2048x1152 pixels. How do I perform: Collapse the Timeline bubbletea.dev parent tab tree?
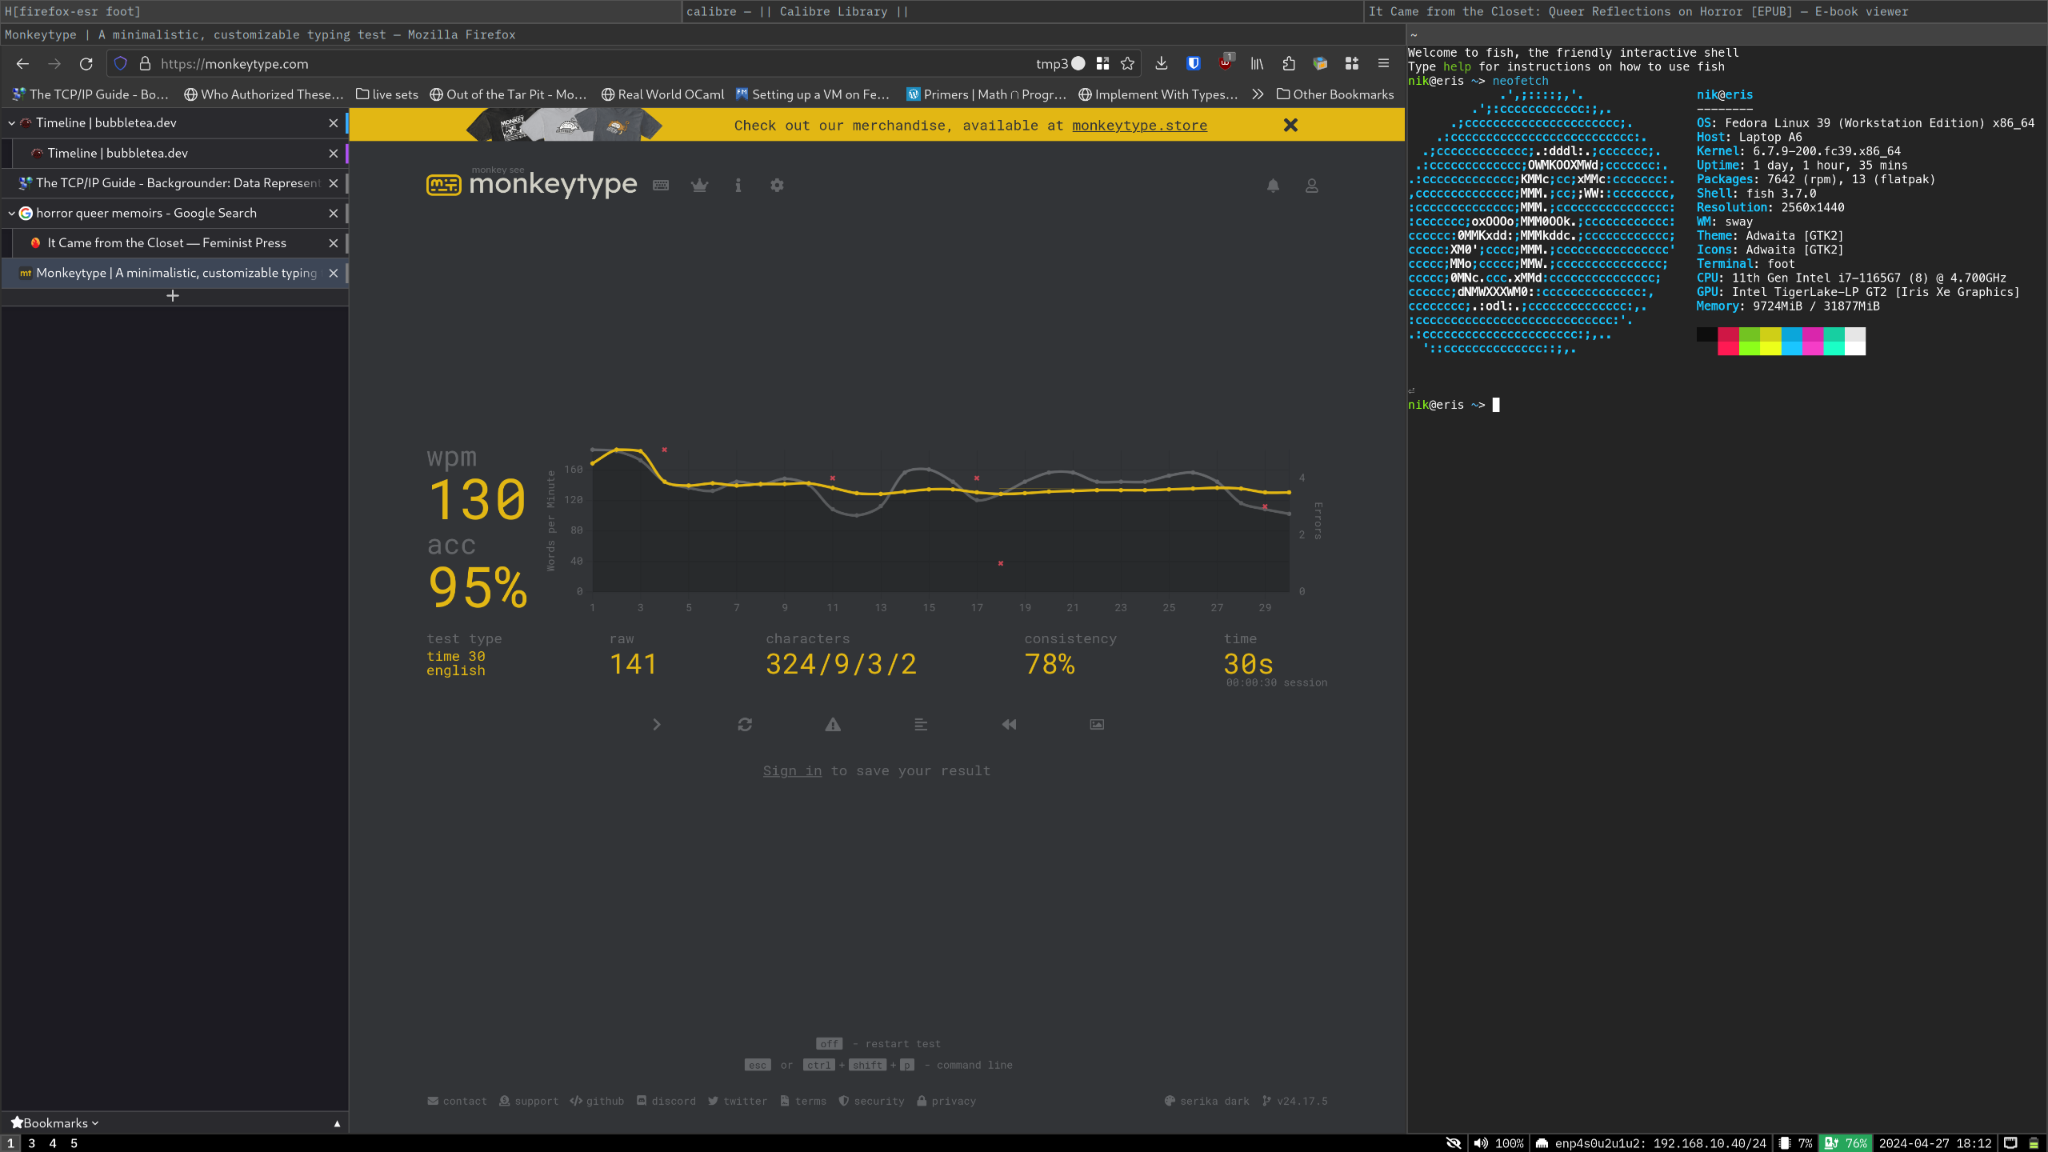[x=12, y=123]
